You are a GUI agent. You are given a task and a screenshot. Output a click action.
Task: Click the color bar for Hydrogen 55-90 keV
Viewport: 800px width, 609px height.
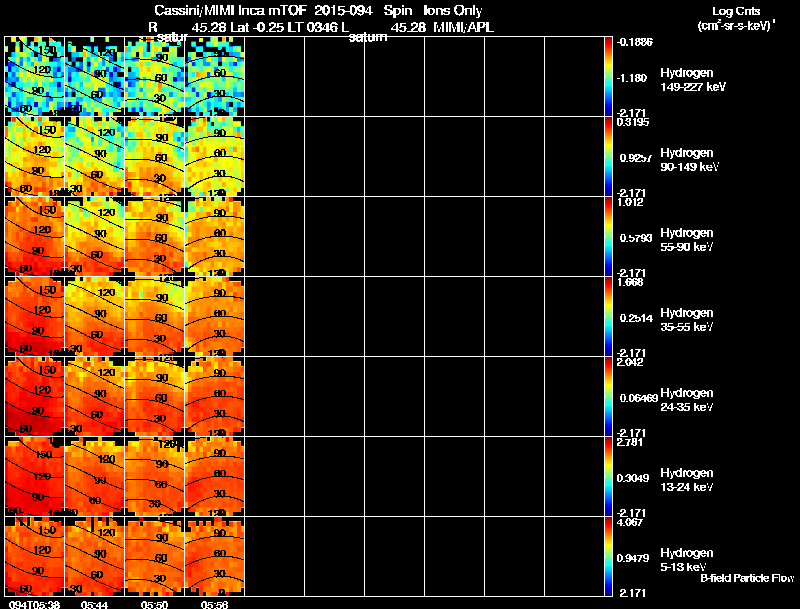(x=608, y=237)
